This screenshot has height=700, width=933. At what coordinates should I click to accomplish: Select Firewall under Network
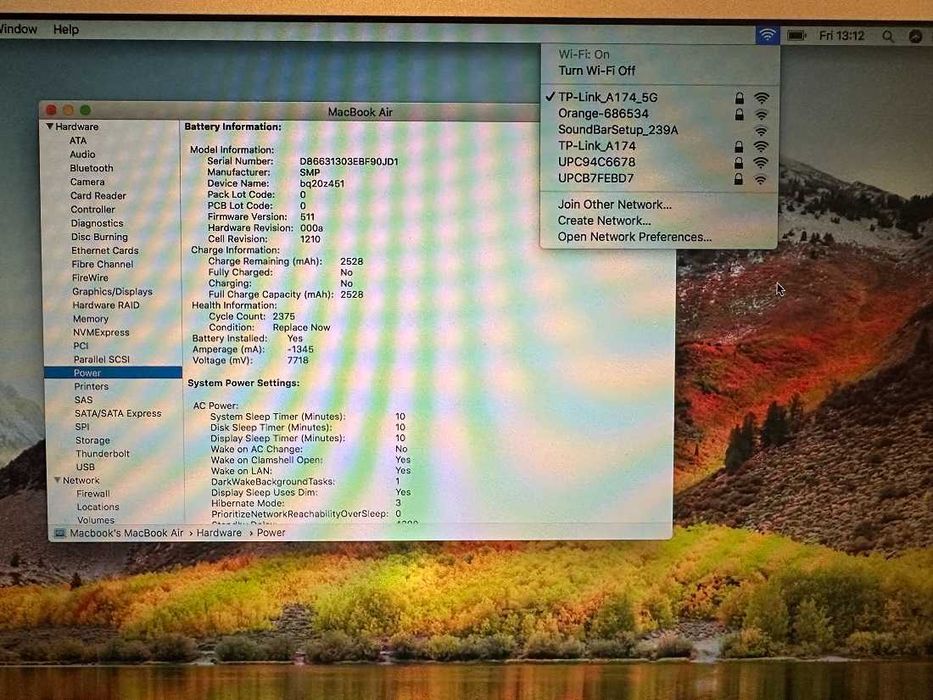tap(93, 493)
